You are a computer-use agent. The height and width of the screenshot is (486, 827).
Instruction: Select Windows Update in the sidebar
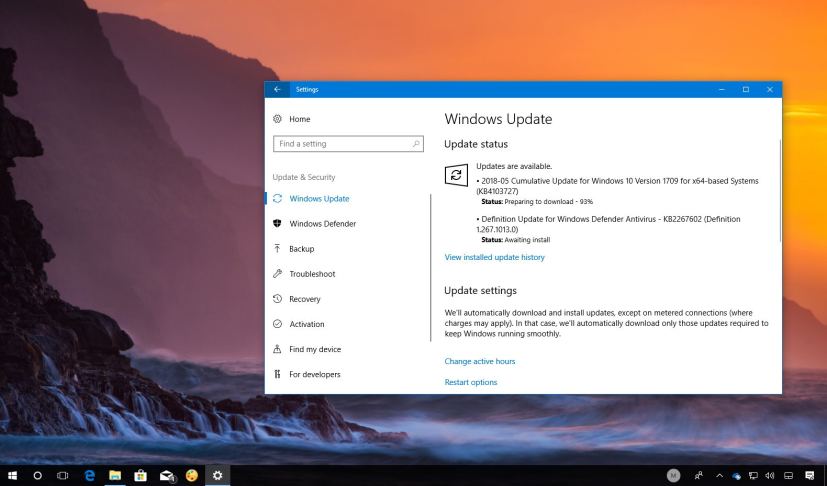coord(319,199)
